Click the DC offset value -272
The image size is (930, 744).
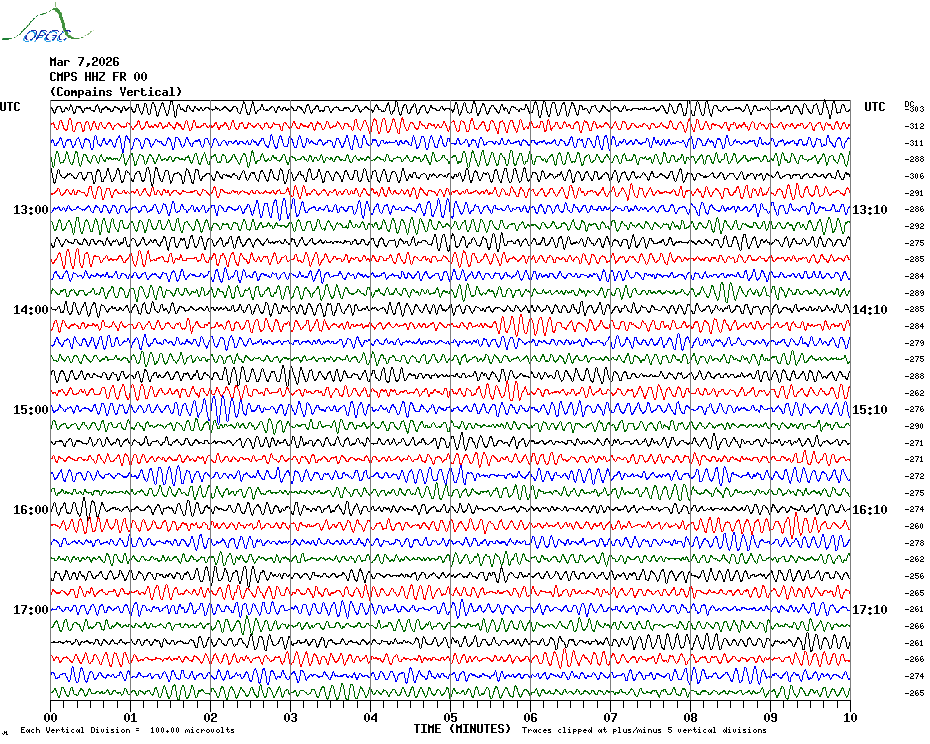click(x=915, y=476)
